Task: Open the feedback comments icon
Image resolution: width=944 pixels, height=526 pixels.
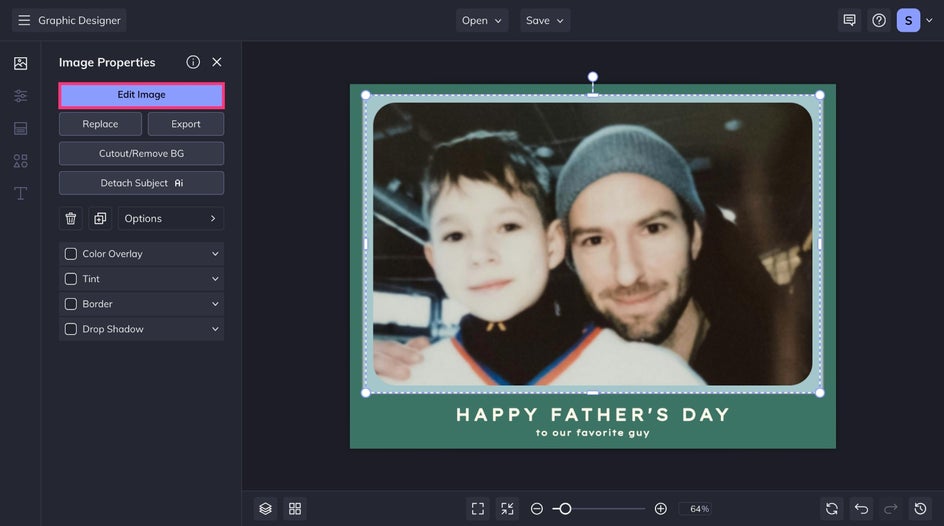Action: click(849, 20)
